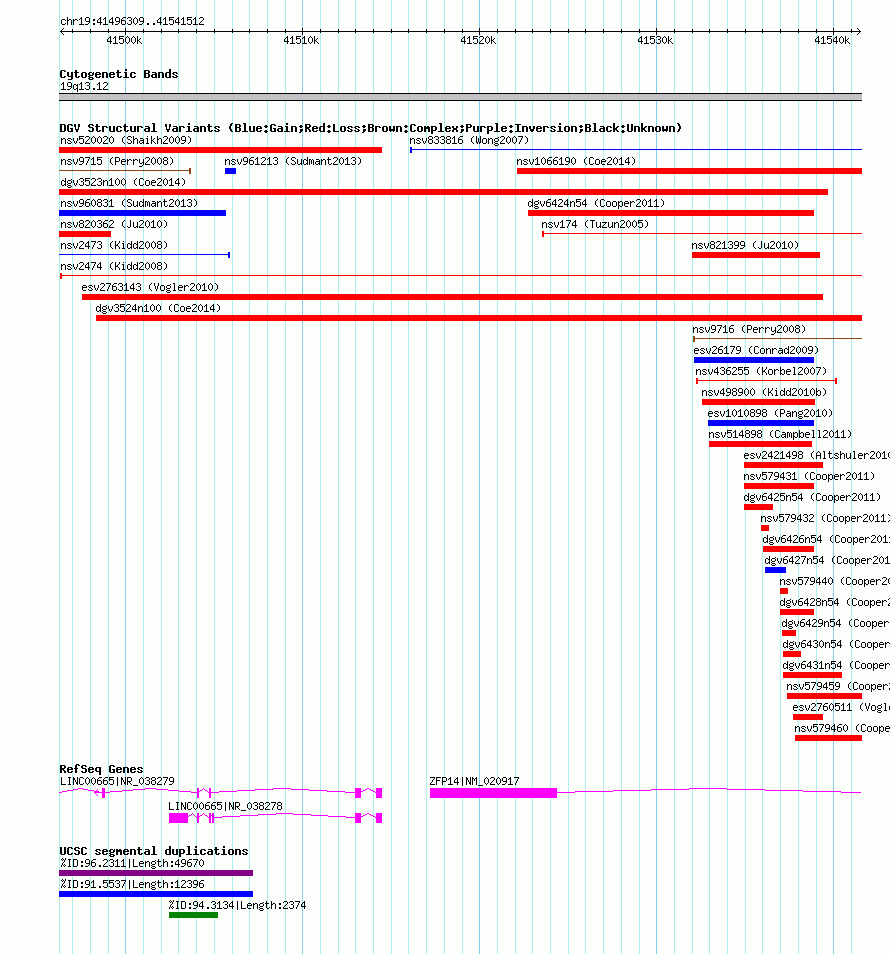
Task: Click the blue gain bar under nsv960831
Action: 142,213
